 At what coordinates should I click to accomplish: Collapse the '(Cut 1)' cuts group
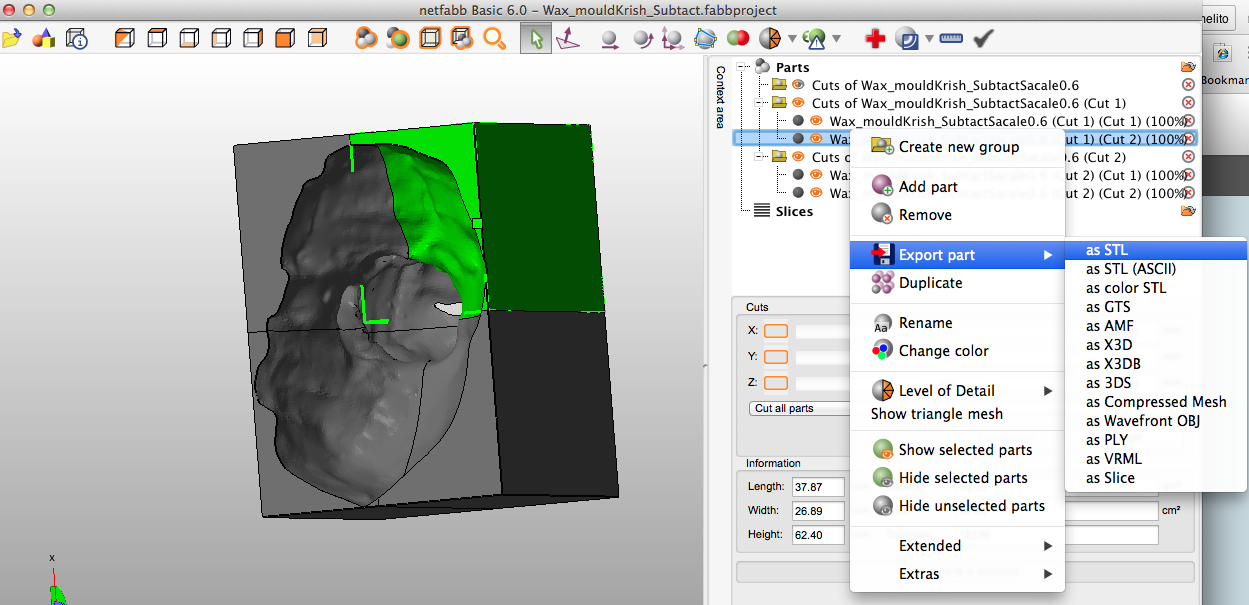[761, 103]
